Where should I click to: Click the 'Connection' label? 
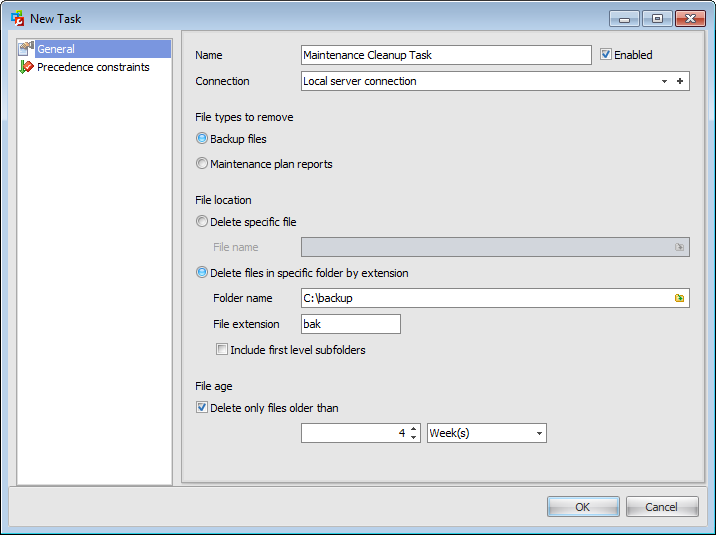click(222, 81)
